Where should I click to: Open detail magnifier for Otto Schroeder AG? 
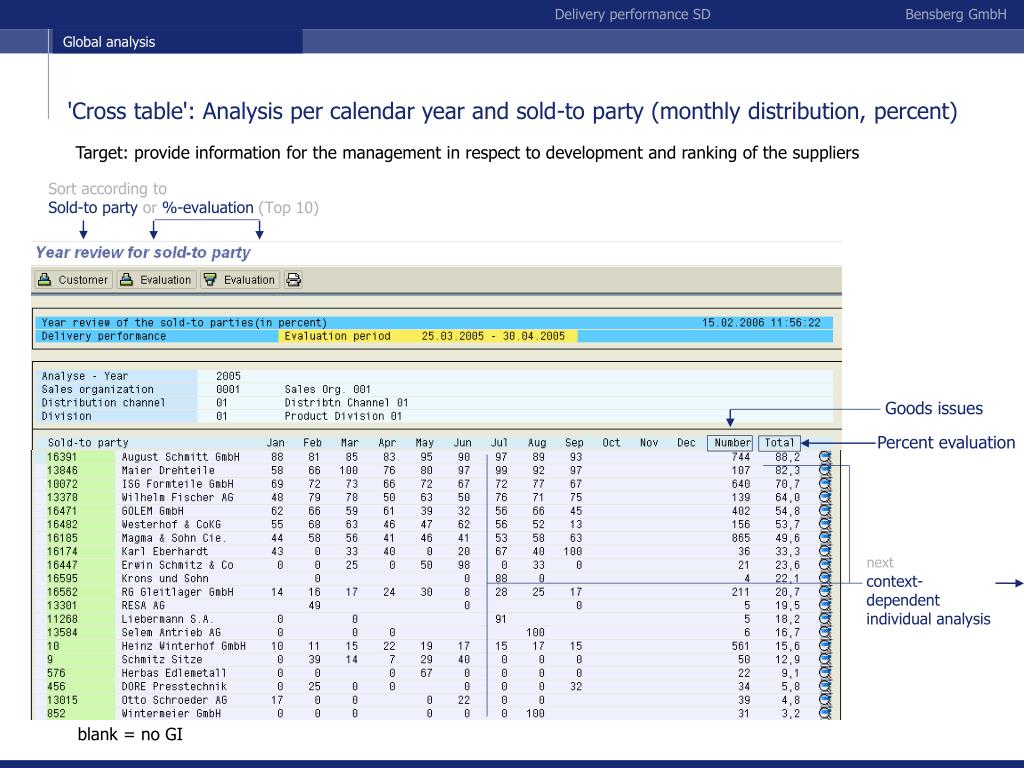pyautogui.click(x=825, y=700)
